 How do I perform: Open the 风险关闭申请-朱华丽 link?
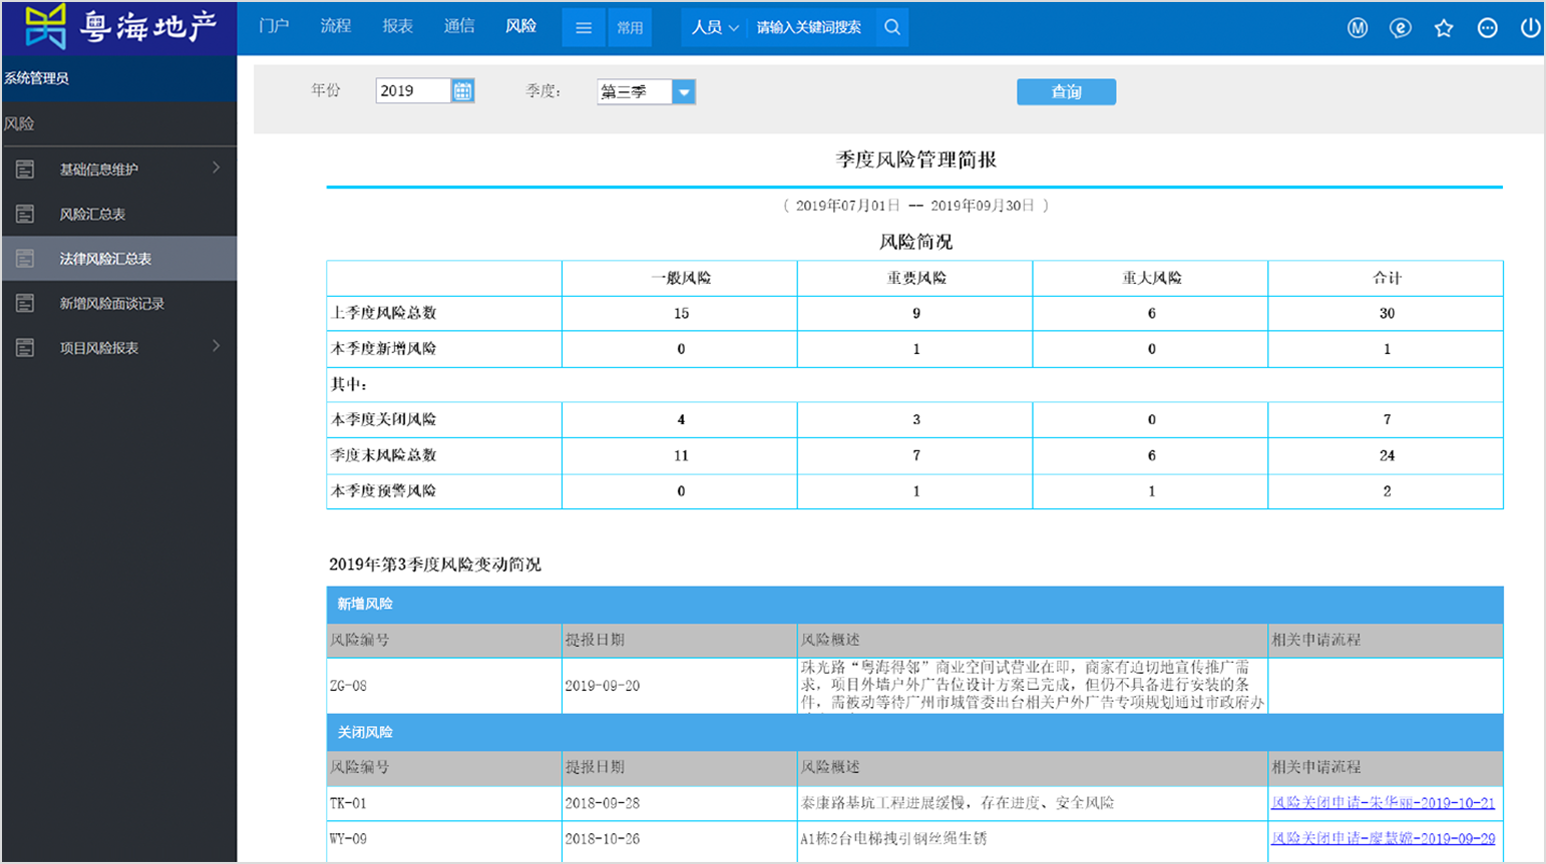(1382, 803)
